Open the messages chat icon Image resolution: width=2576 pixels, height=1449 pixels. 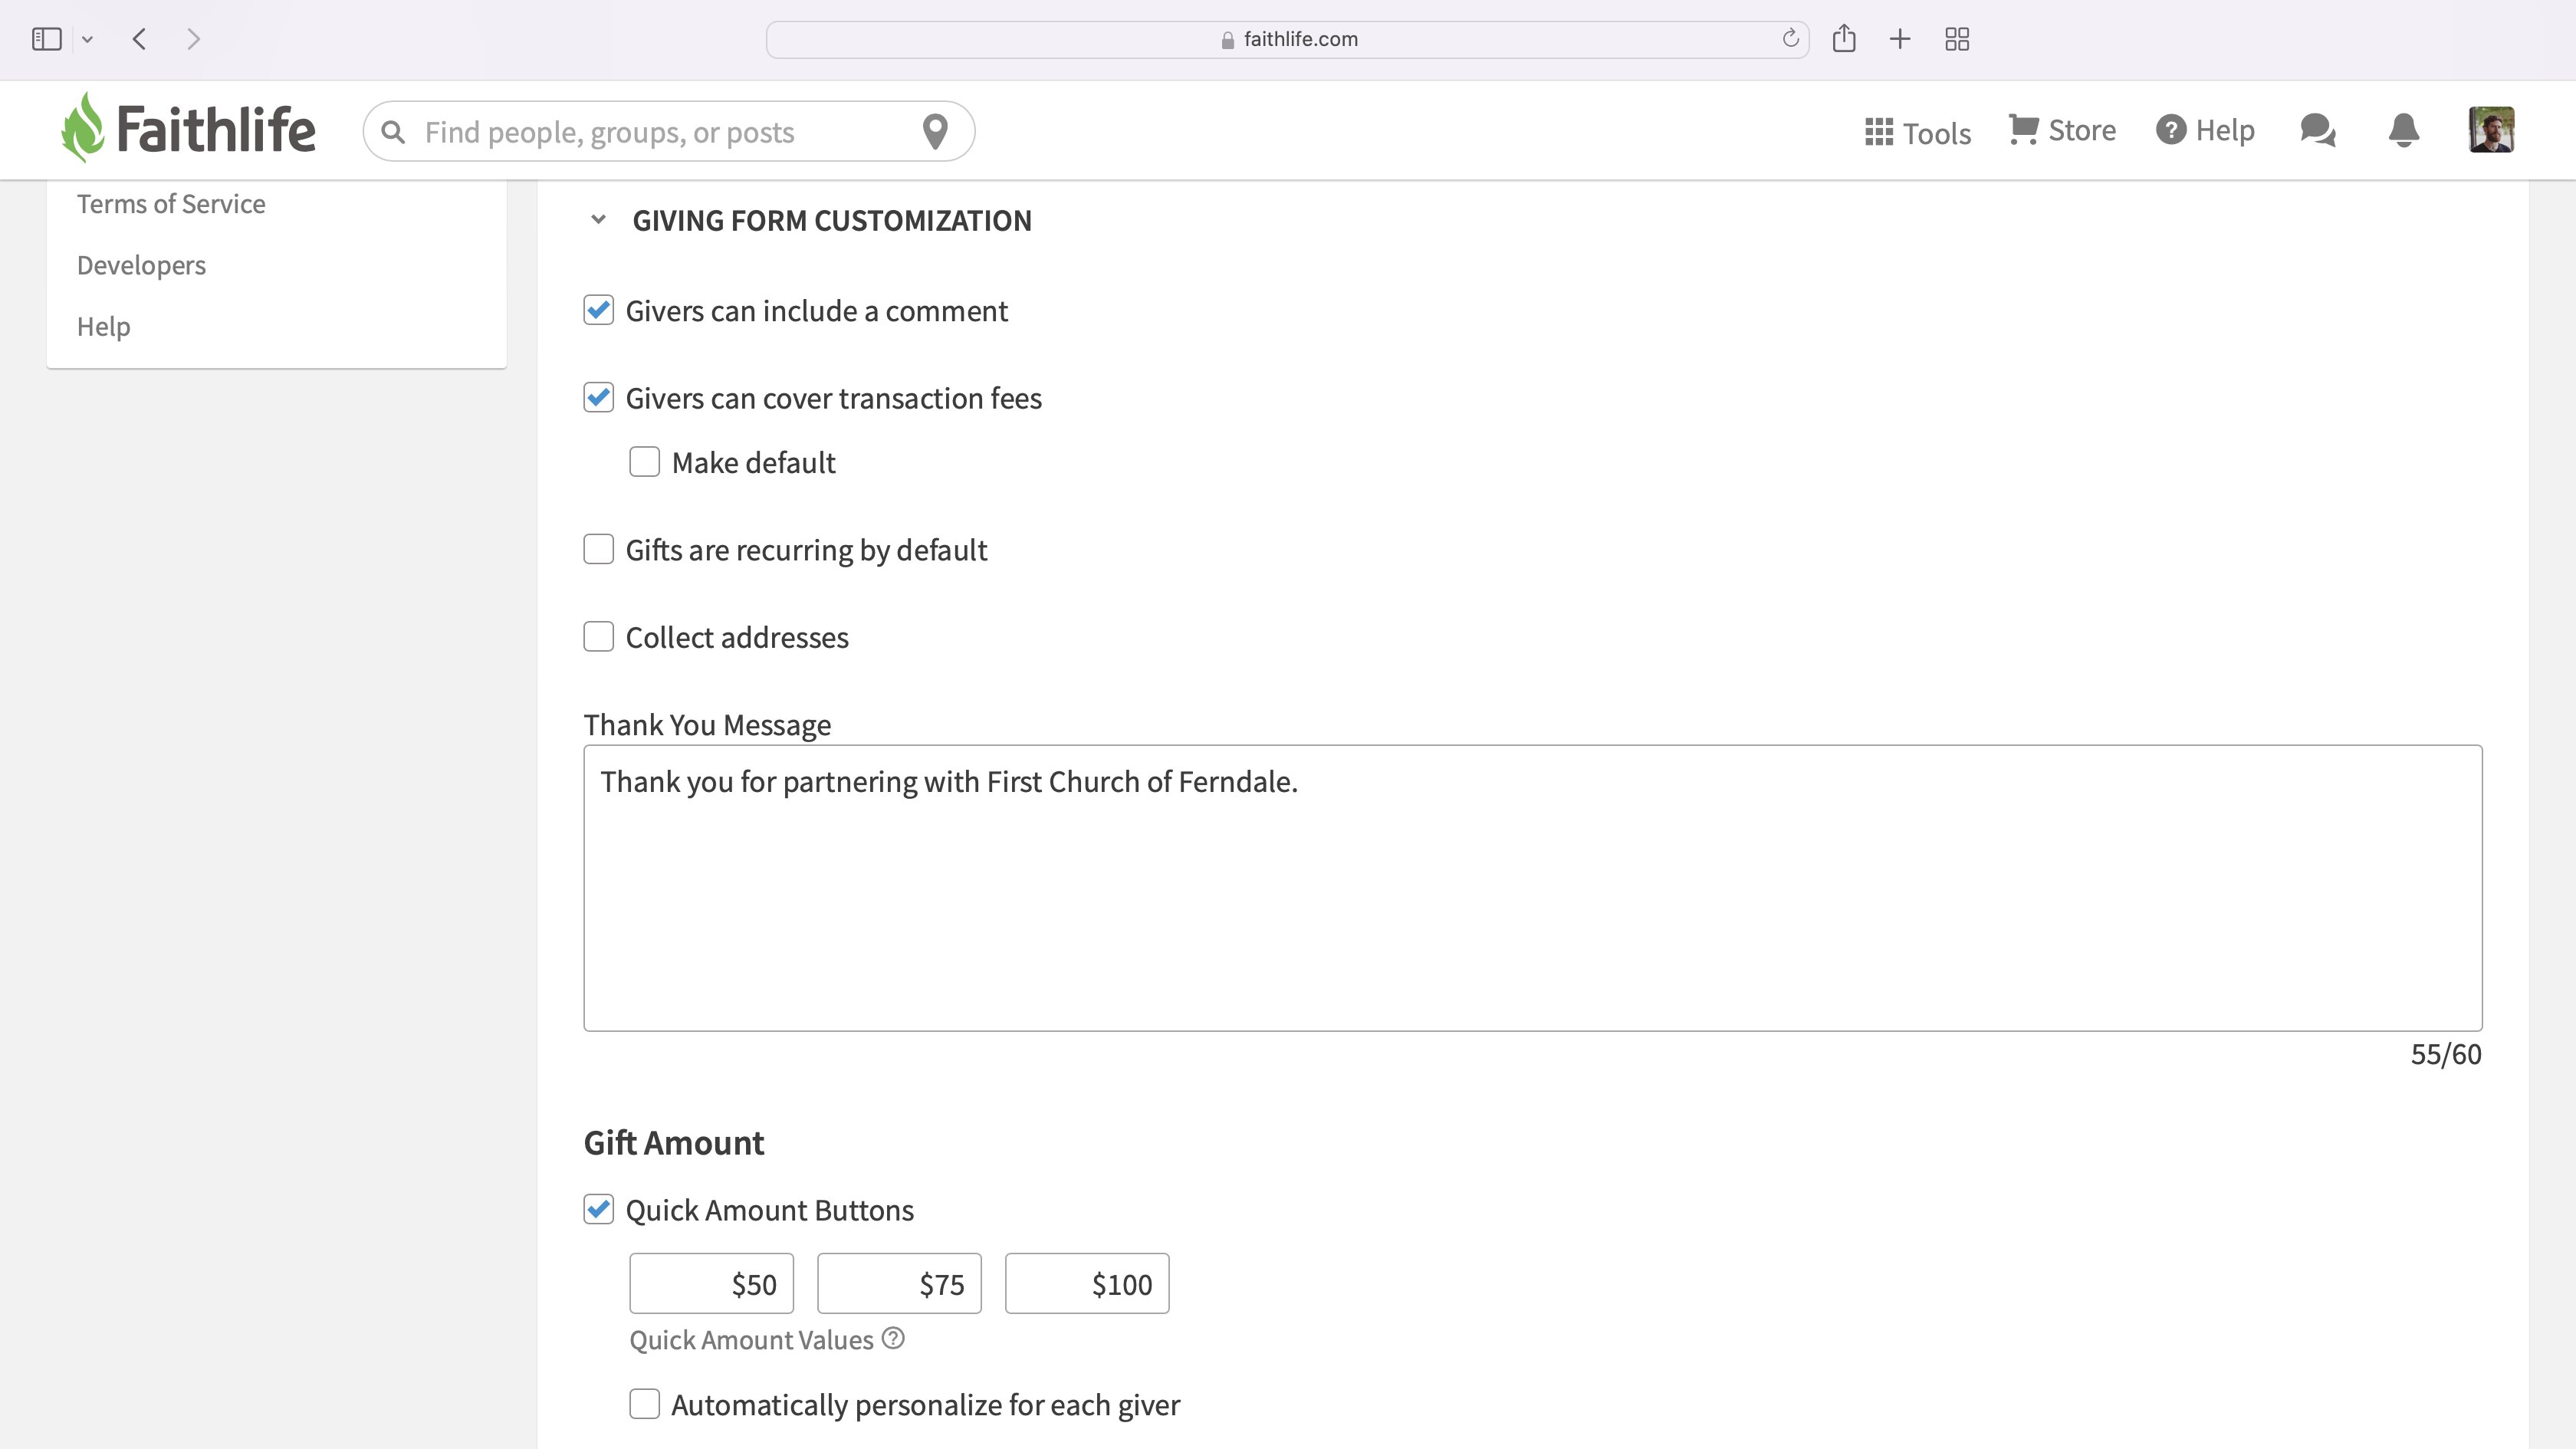click(2317, 130)
